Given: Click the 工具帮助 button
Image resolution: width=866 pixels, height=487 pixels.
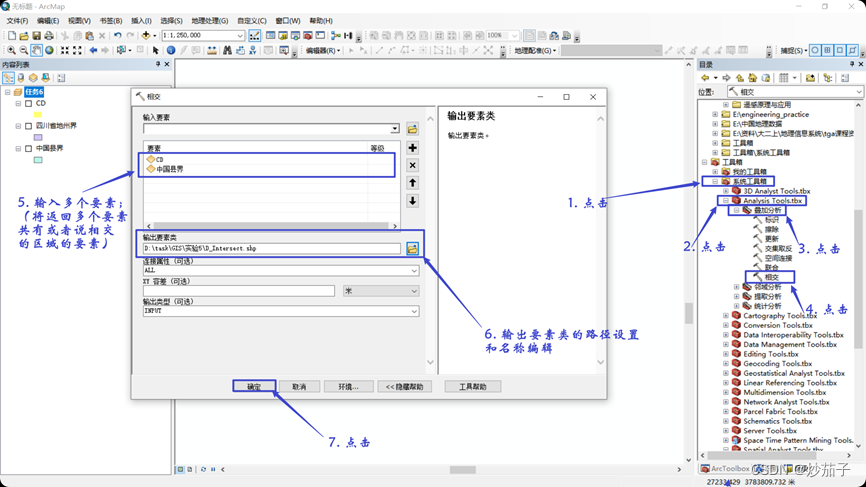Looking at the screenshot, I should coord(473,387).
